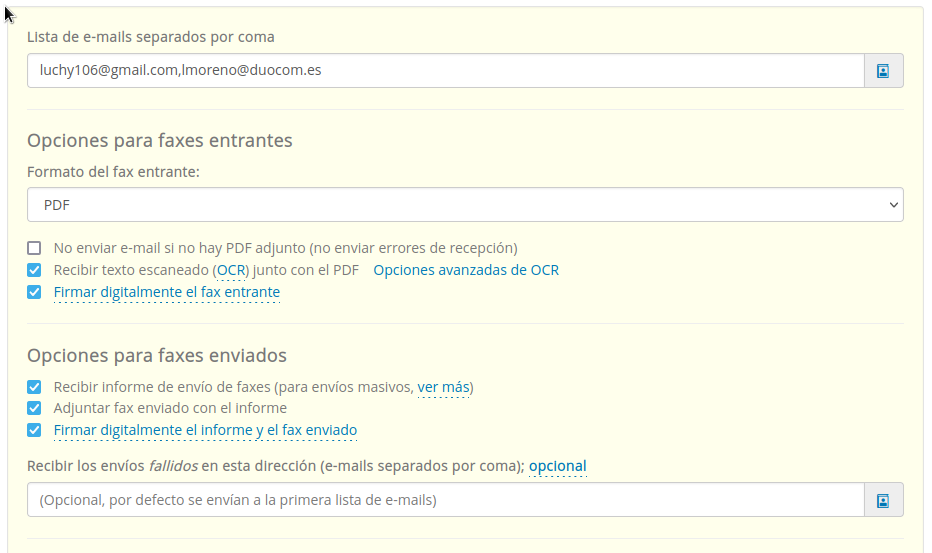Click the 'opcional' link
Viewport: 932px width, 553px height.
pyautogui.click(x=557, y=466)
